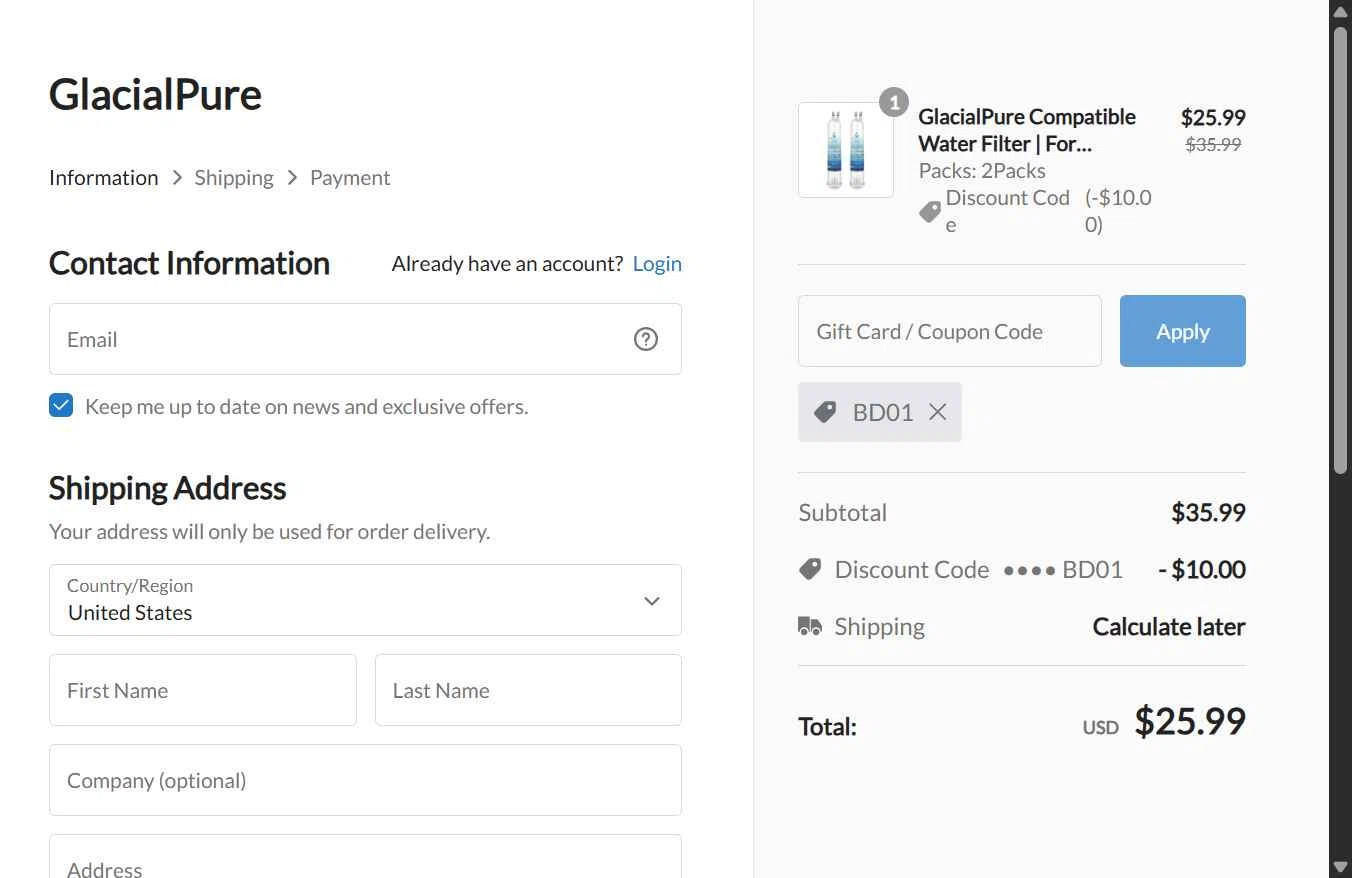Image resolution: width=1352 pixels, height=878 pixels.
Task: Click the shipping truck icon
Action: click(810, 627)
